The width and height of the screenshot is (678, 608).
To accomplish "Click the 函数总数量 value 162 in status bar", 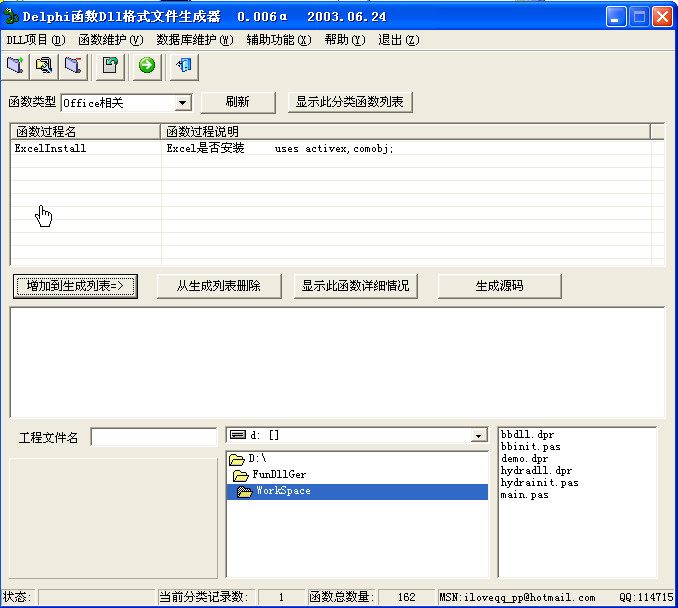I will (x=406, y=597).
